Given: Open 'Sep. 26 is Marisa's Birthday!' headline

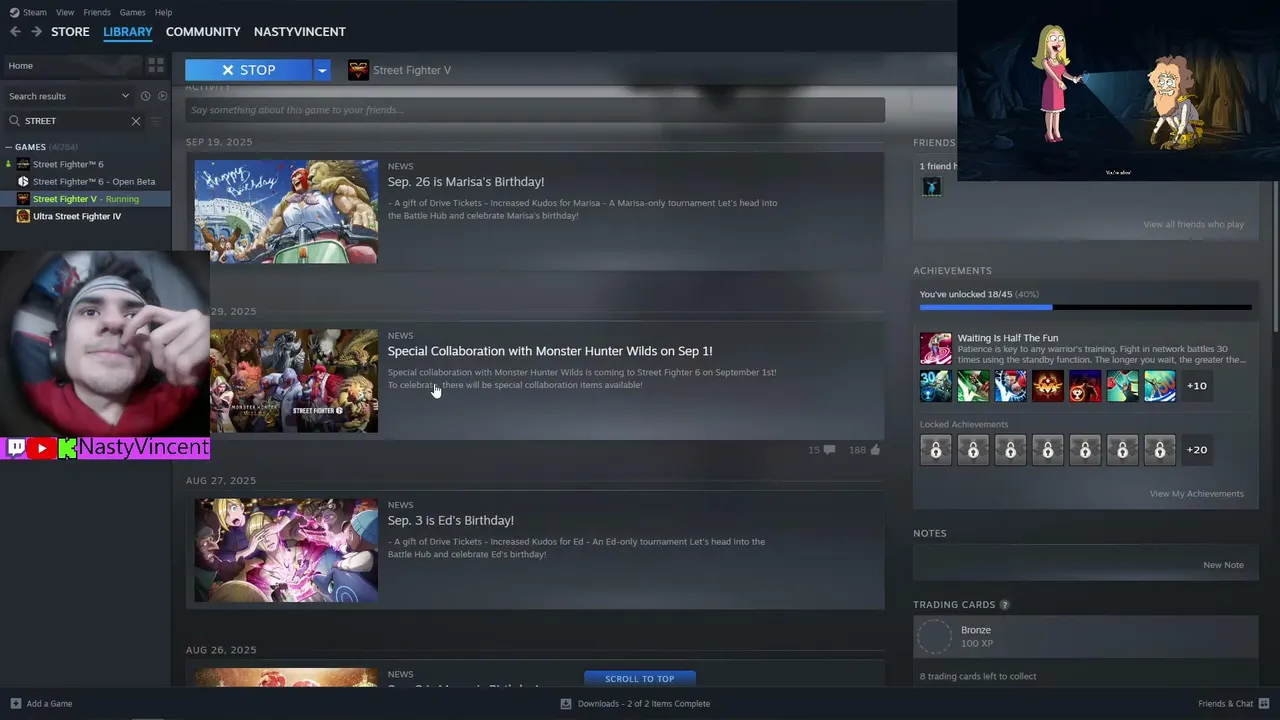Looking at the screenshot, I should (466, 182).
